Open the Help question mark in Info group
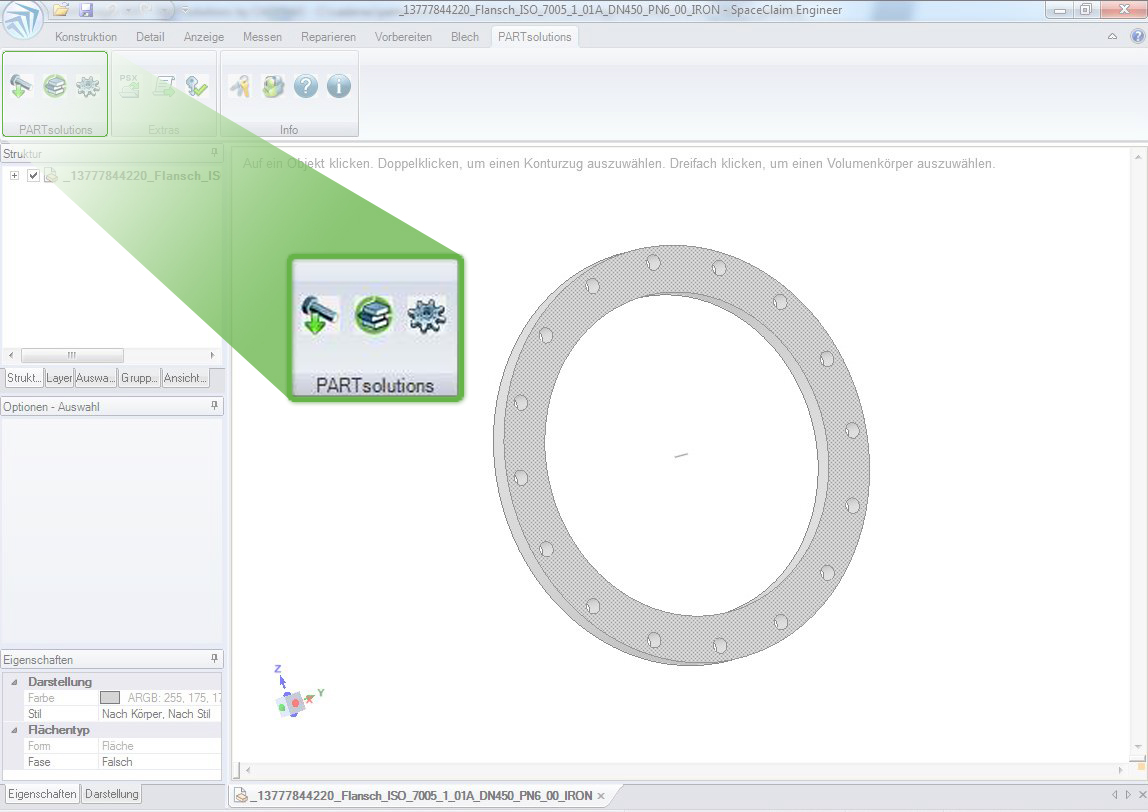This screenshot has width=1148, height=812. coord(306,87)
